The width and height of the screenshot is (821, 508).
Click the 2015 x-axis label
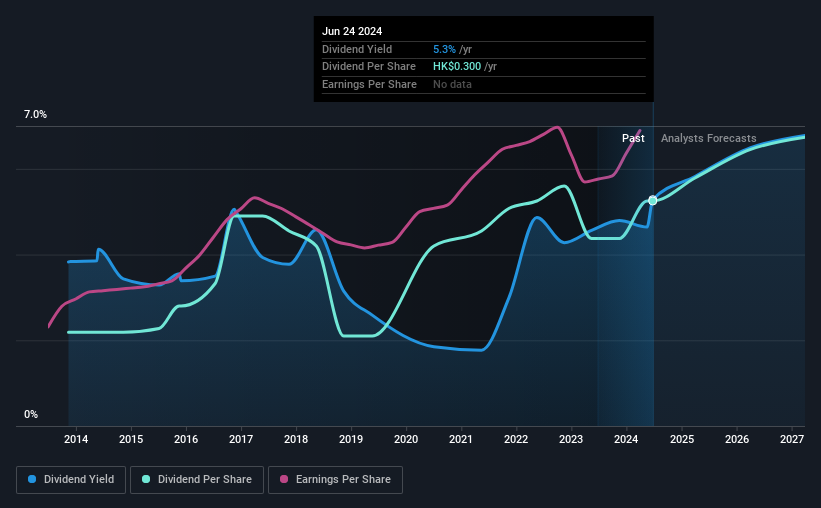pyautogui.click(x=131, y=439)
